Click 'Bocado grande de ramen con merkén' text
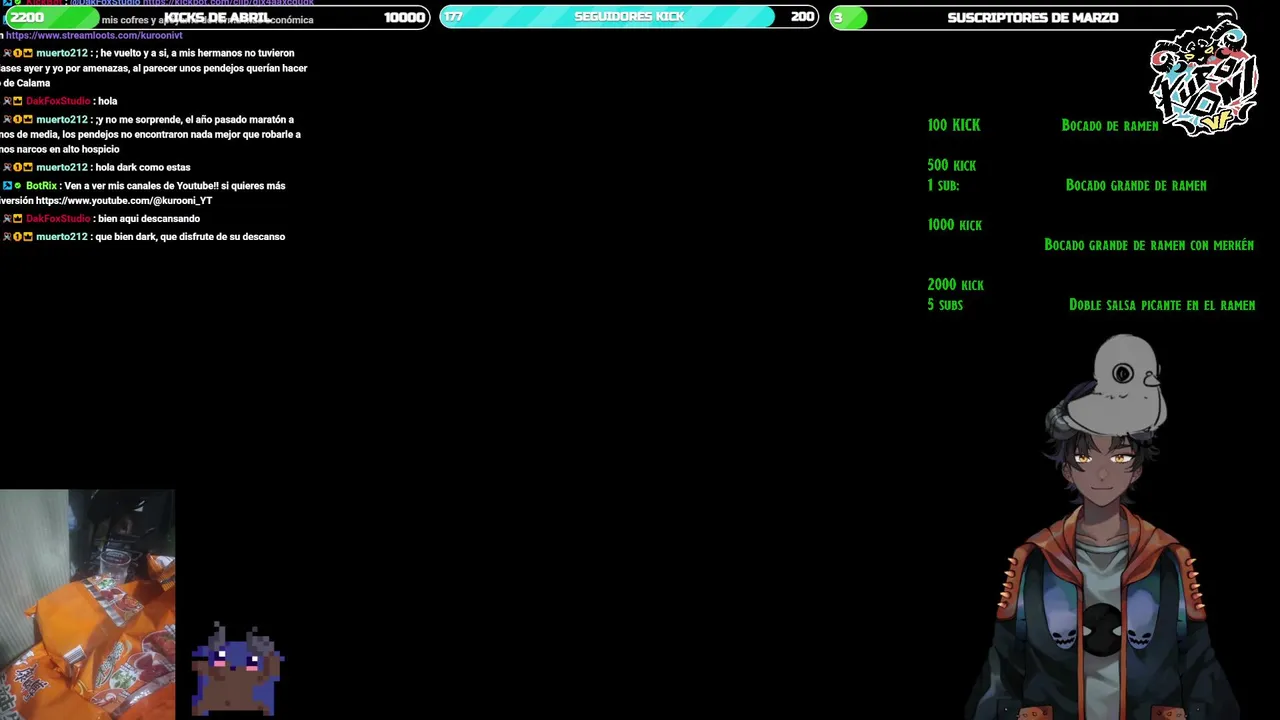The width and height of the screenshot is (1280, 720). click(x=1149, y=245)
